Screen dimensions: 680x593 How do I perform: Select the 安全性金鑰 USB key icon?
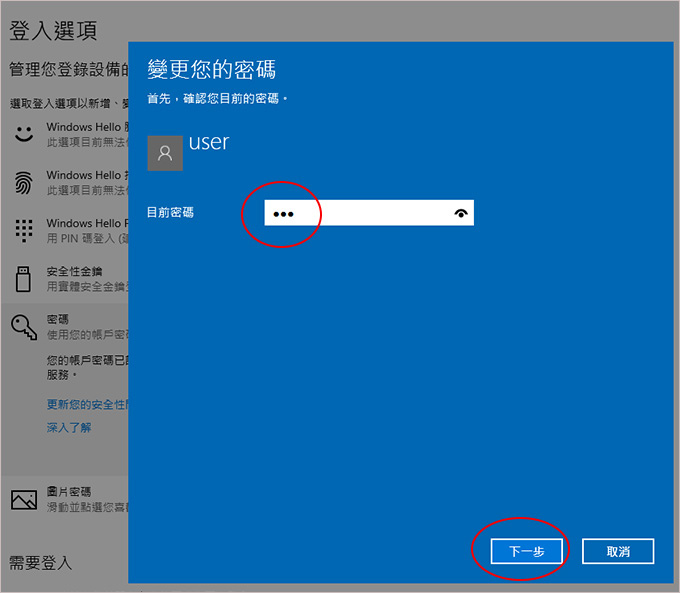click(23, 279)
